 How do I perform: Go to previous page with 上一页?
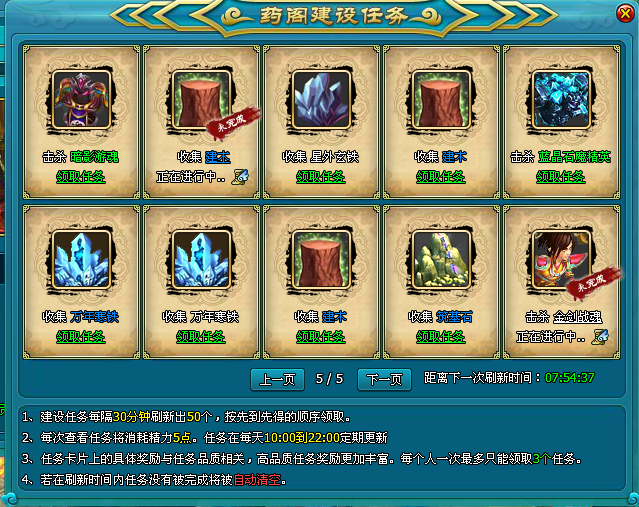(x=278, y=379)
